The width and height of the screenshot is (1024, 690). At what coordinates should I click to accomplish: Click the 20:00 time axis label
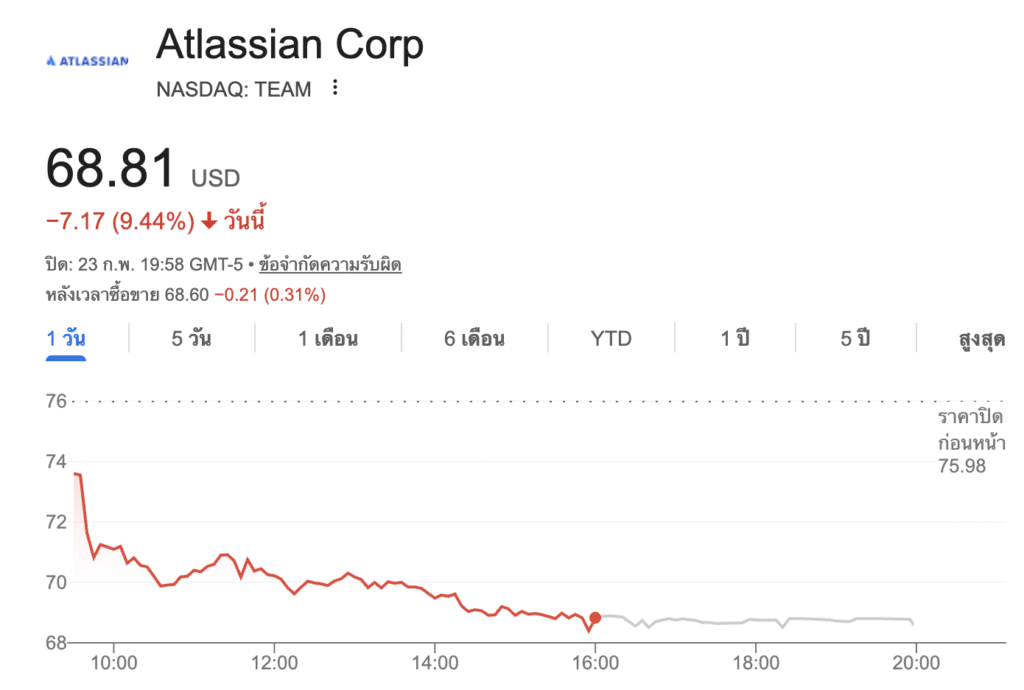[916, 661]
